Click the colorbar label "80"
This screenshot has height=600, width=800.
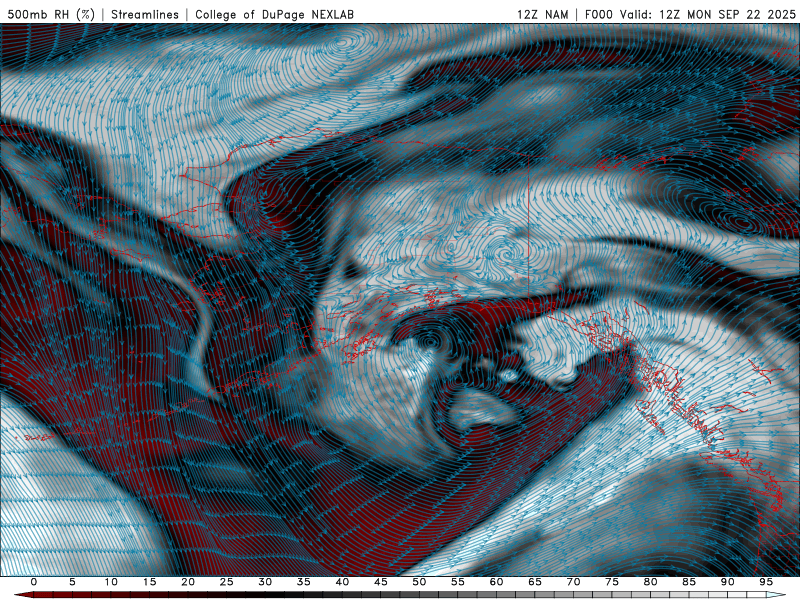[650, 582]
